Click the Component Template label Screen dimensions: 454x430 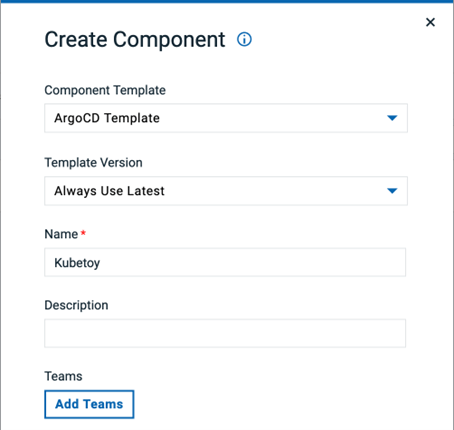(105, 90)
